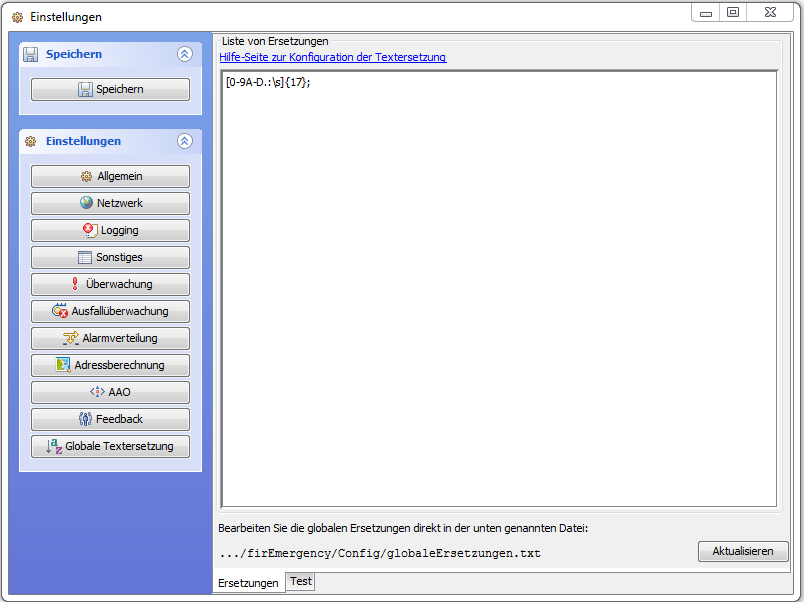The image size is (804, 602).
Task: Click the Logging icon with red mark
Action: coord(90,230)
